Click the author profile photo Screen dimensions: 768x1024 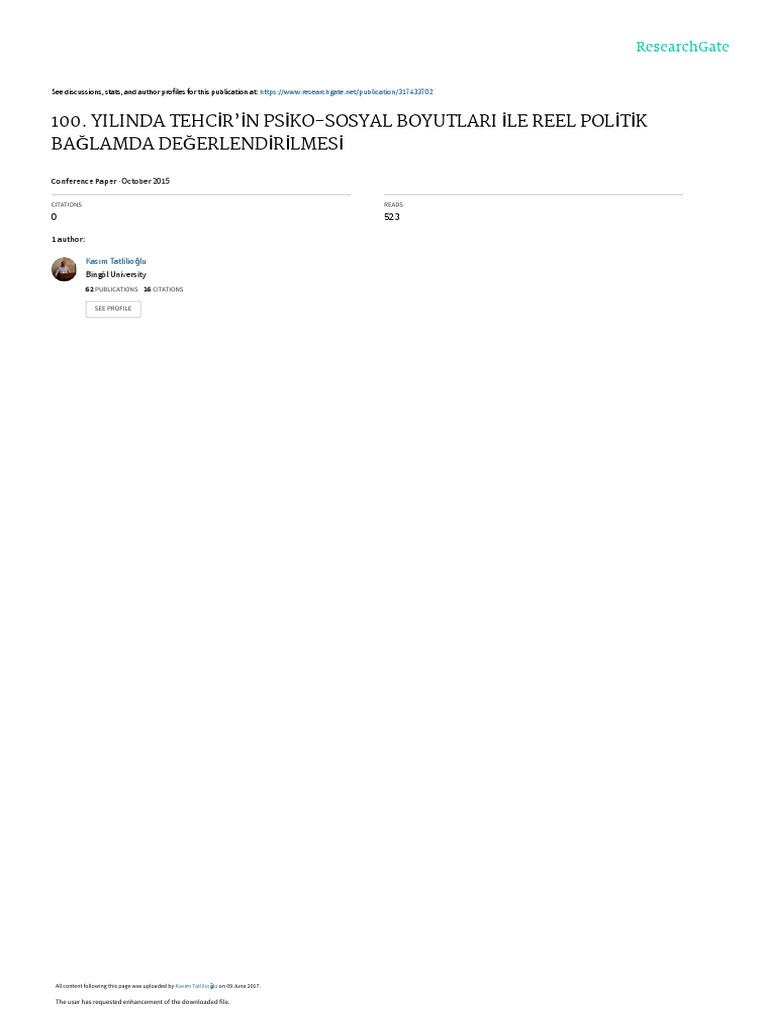(x=64, y=269)
